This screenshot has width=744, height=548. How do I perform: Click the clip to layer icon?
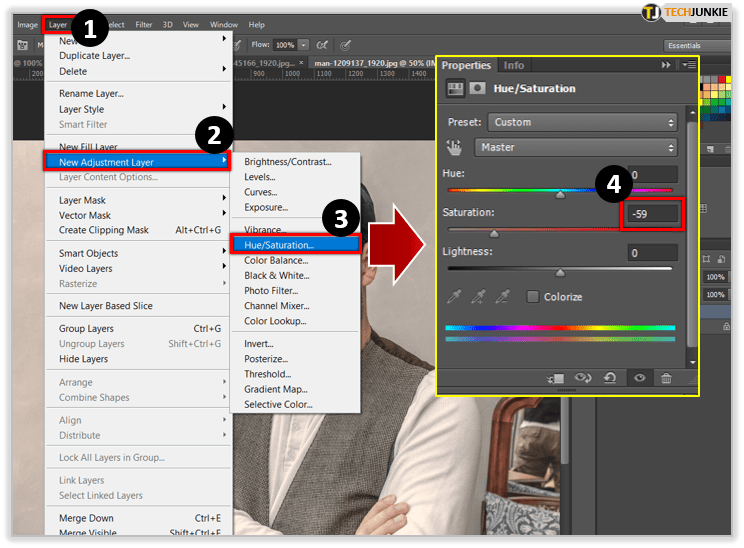(x=556, y=378)
